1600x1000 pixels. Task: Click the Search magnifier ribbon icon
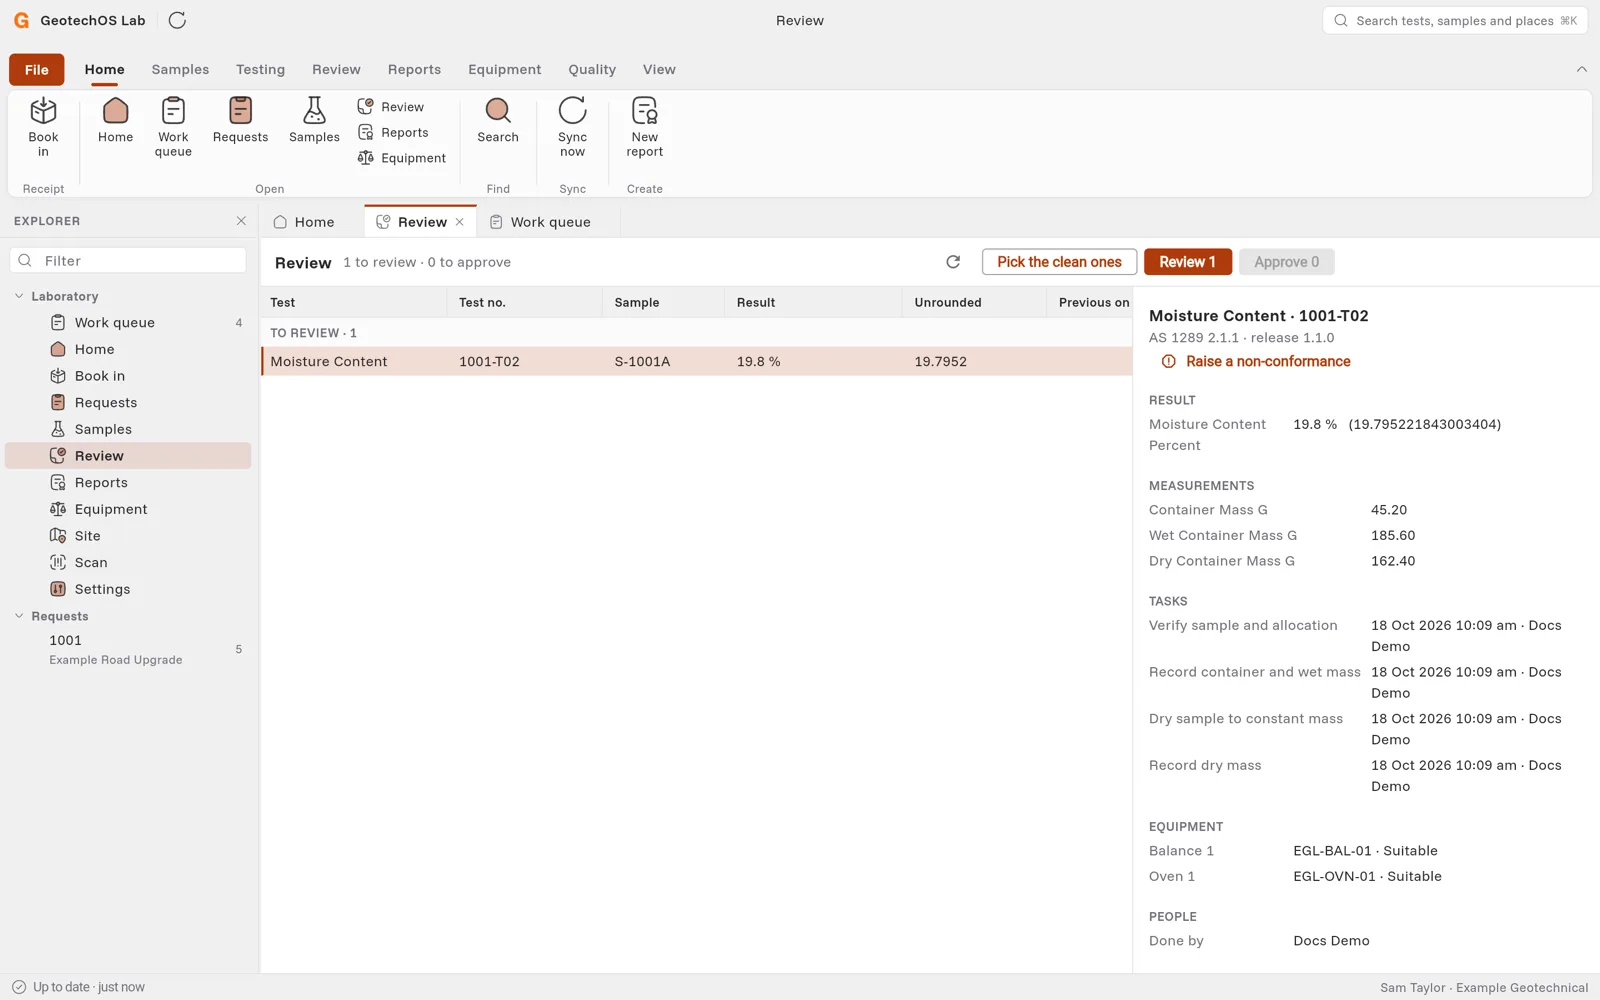click(498, 121)
